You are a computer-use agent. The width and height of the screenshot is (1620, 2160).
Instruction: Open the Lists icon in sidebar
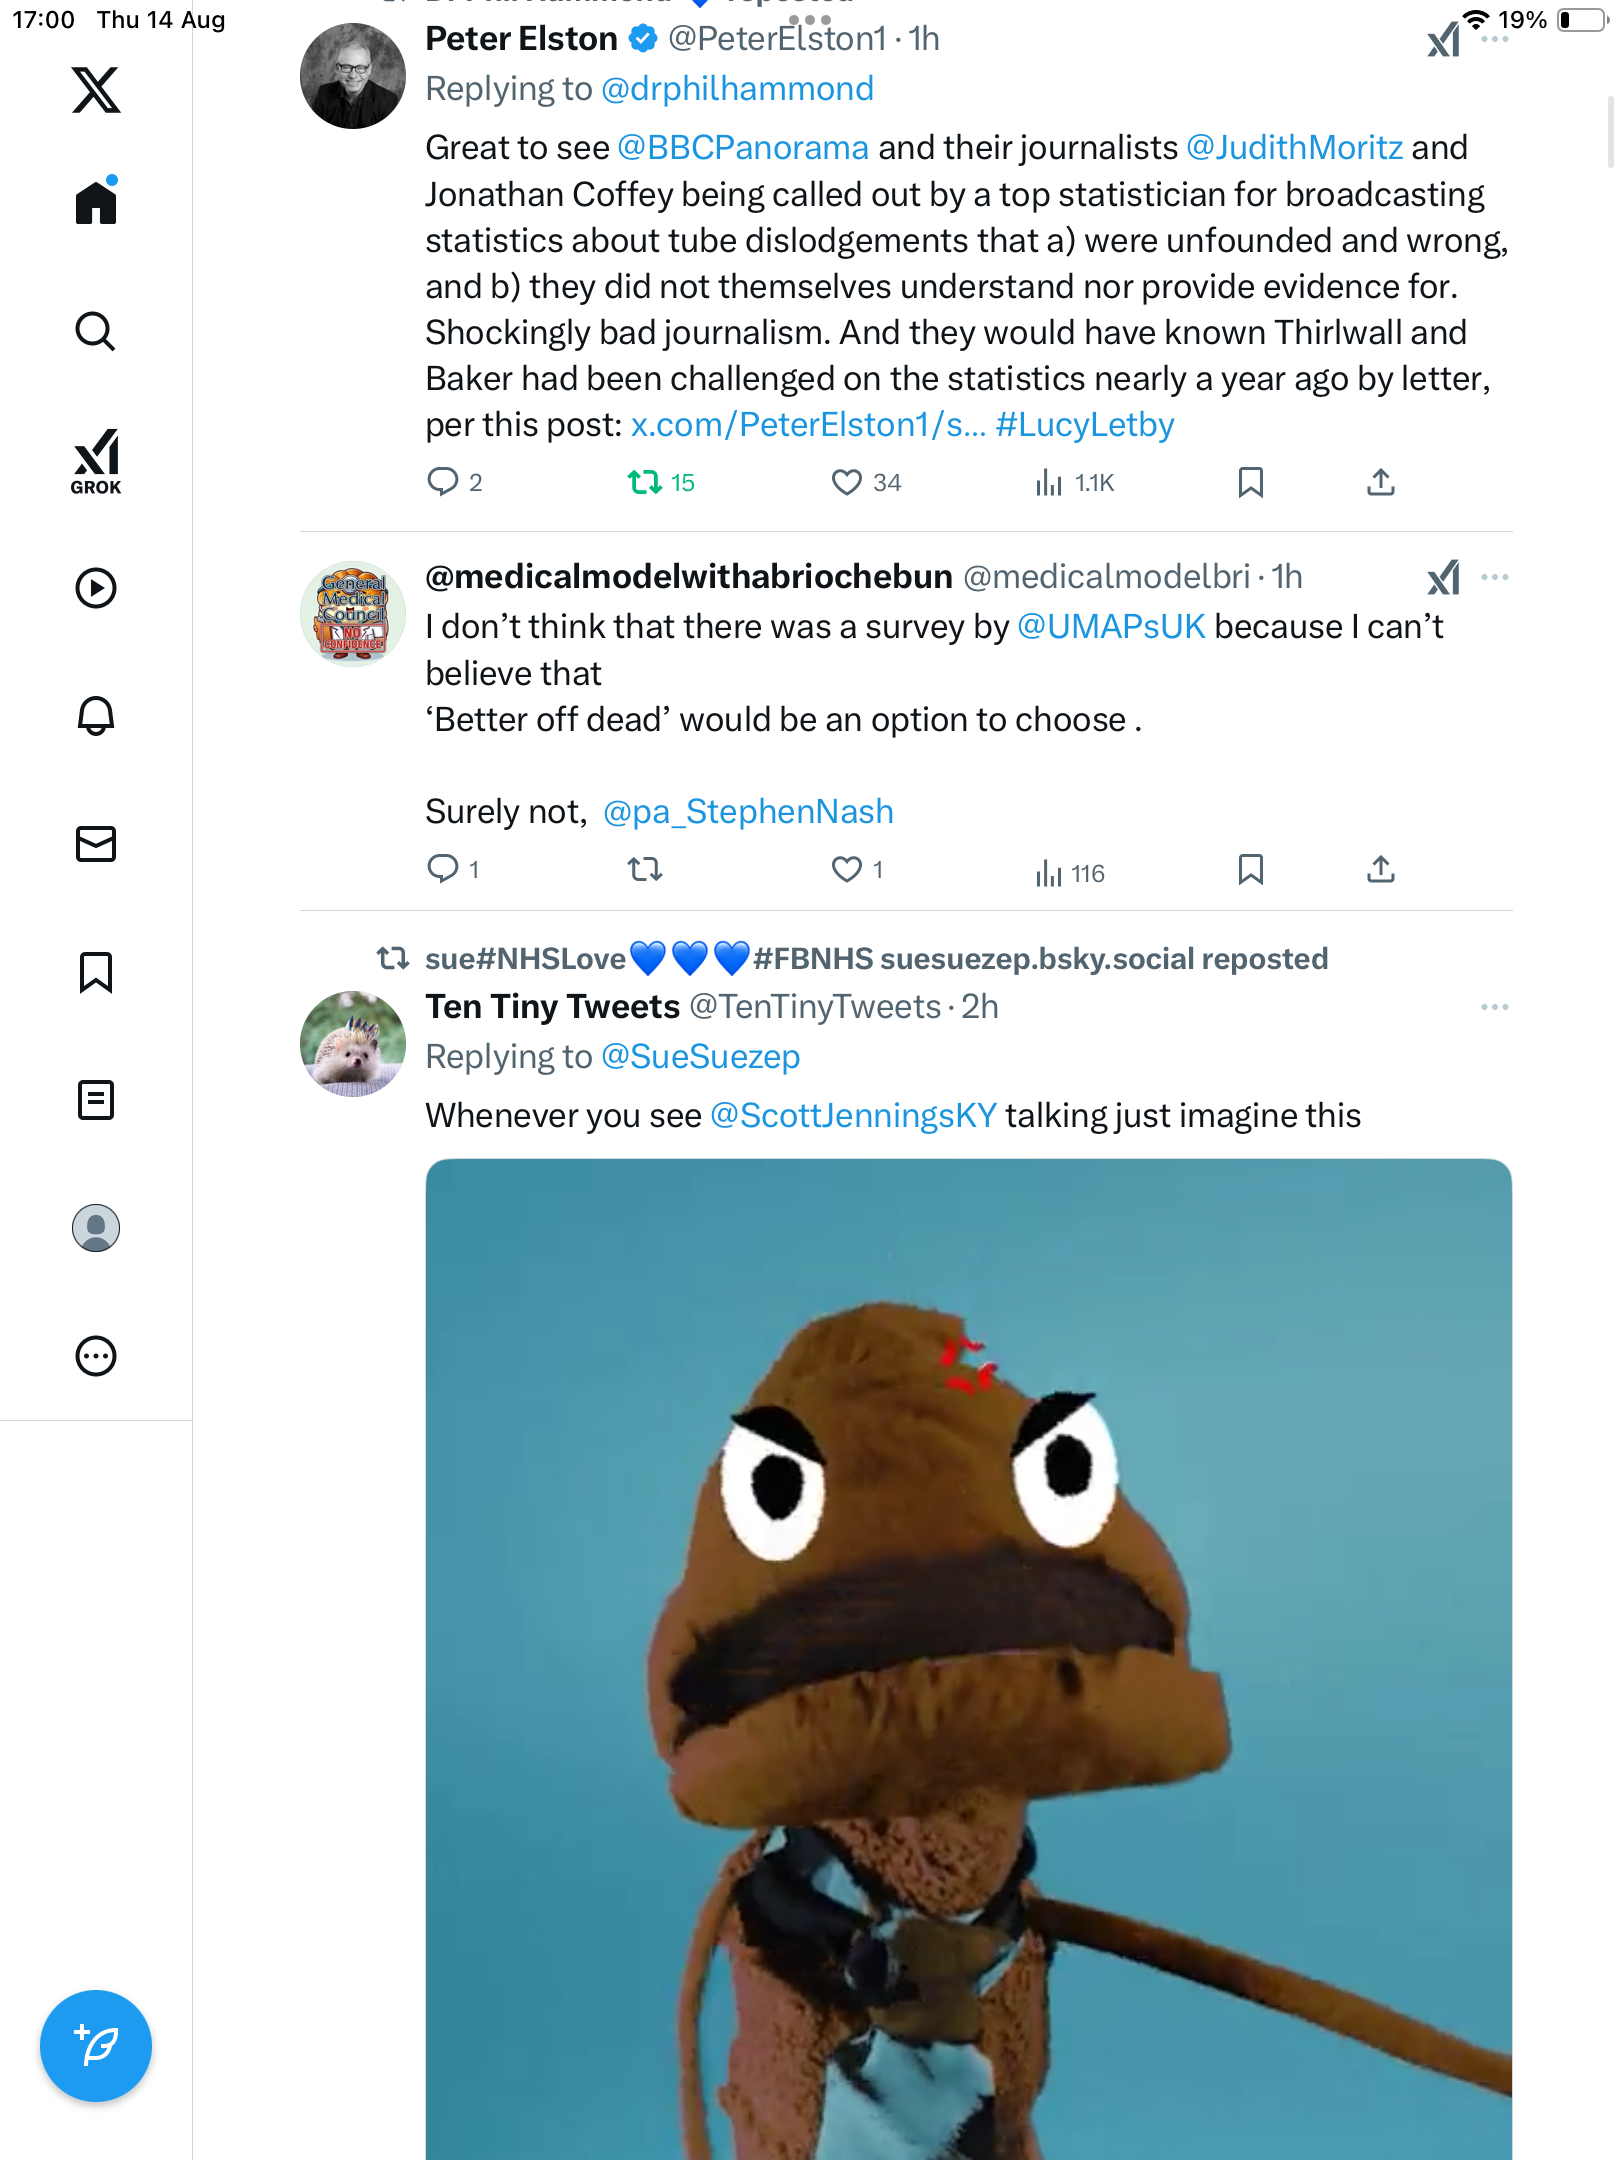[96, 1100]
